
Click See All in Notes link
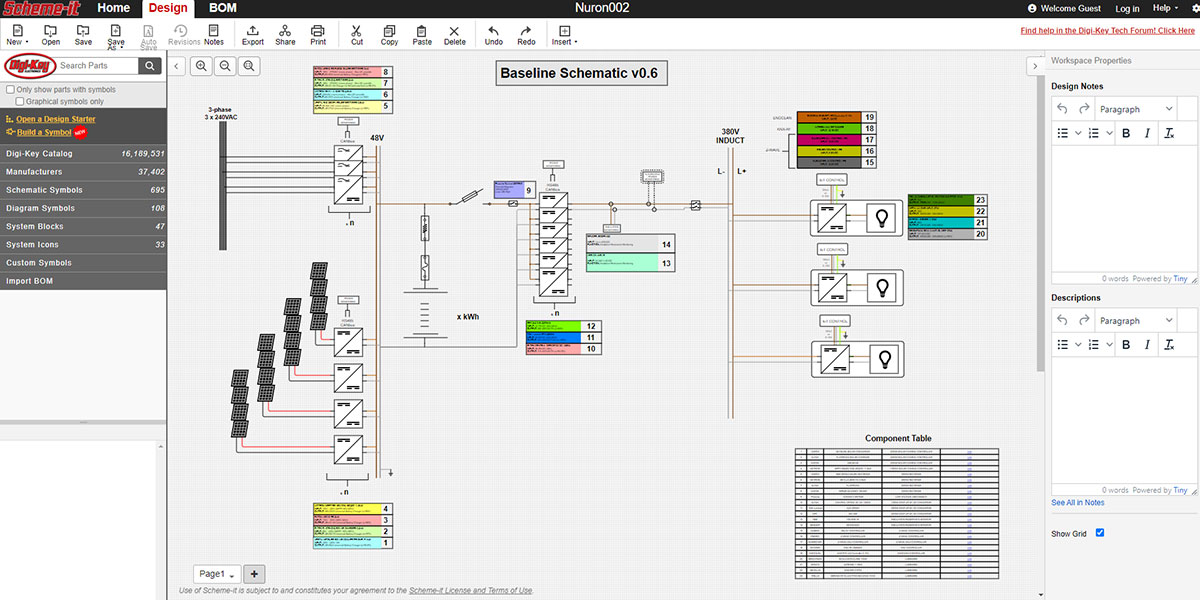[x=1078, y=503]
